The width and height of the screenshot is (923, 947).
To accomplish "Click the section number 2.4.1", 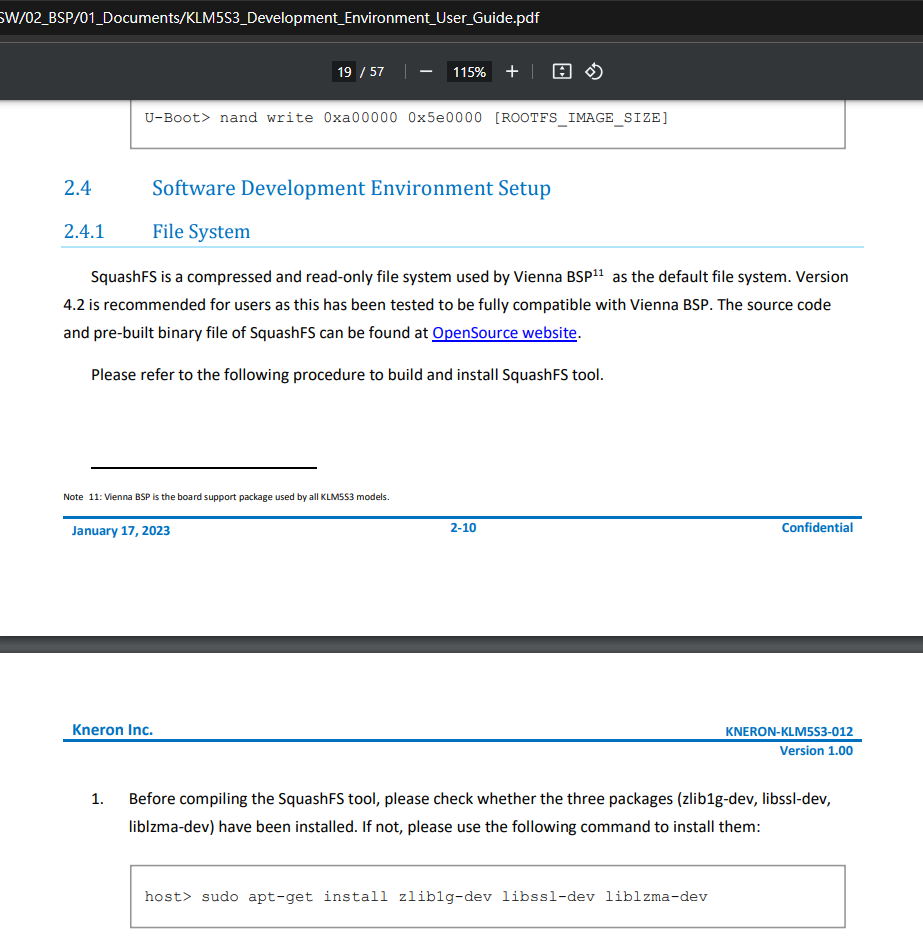I will (84, 231).
